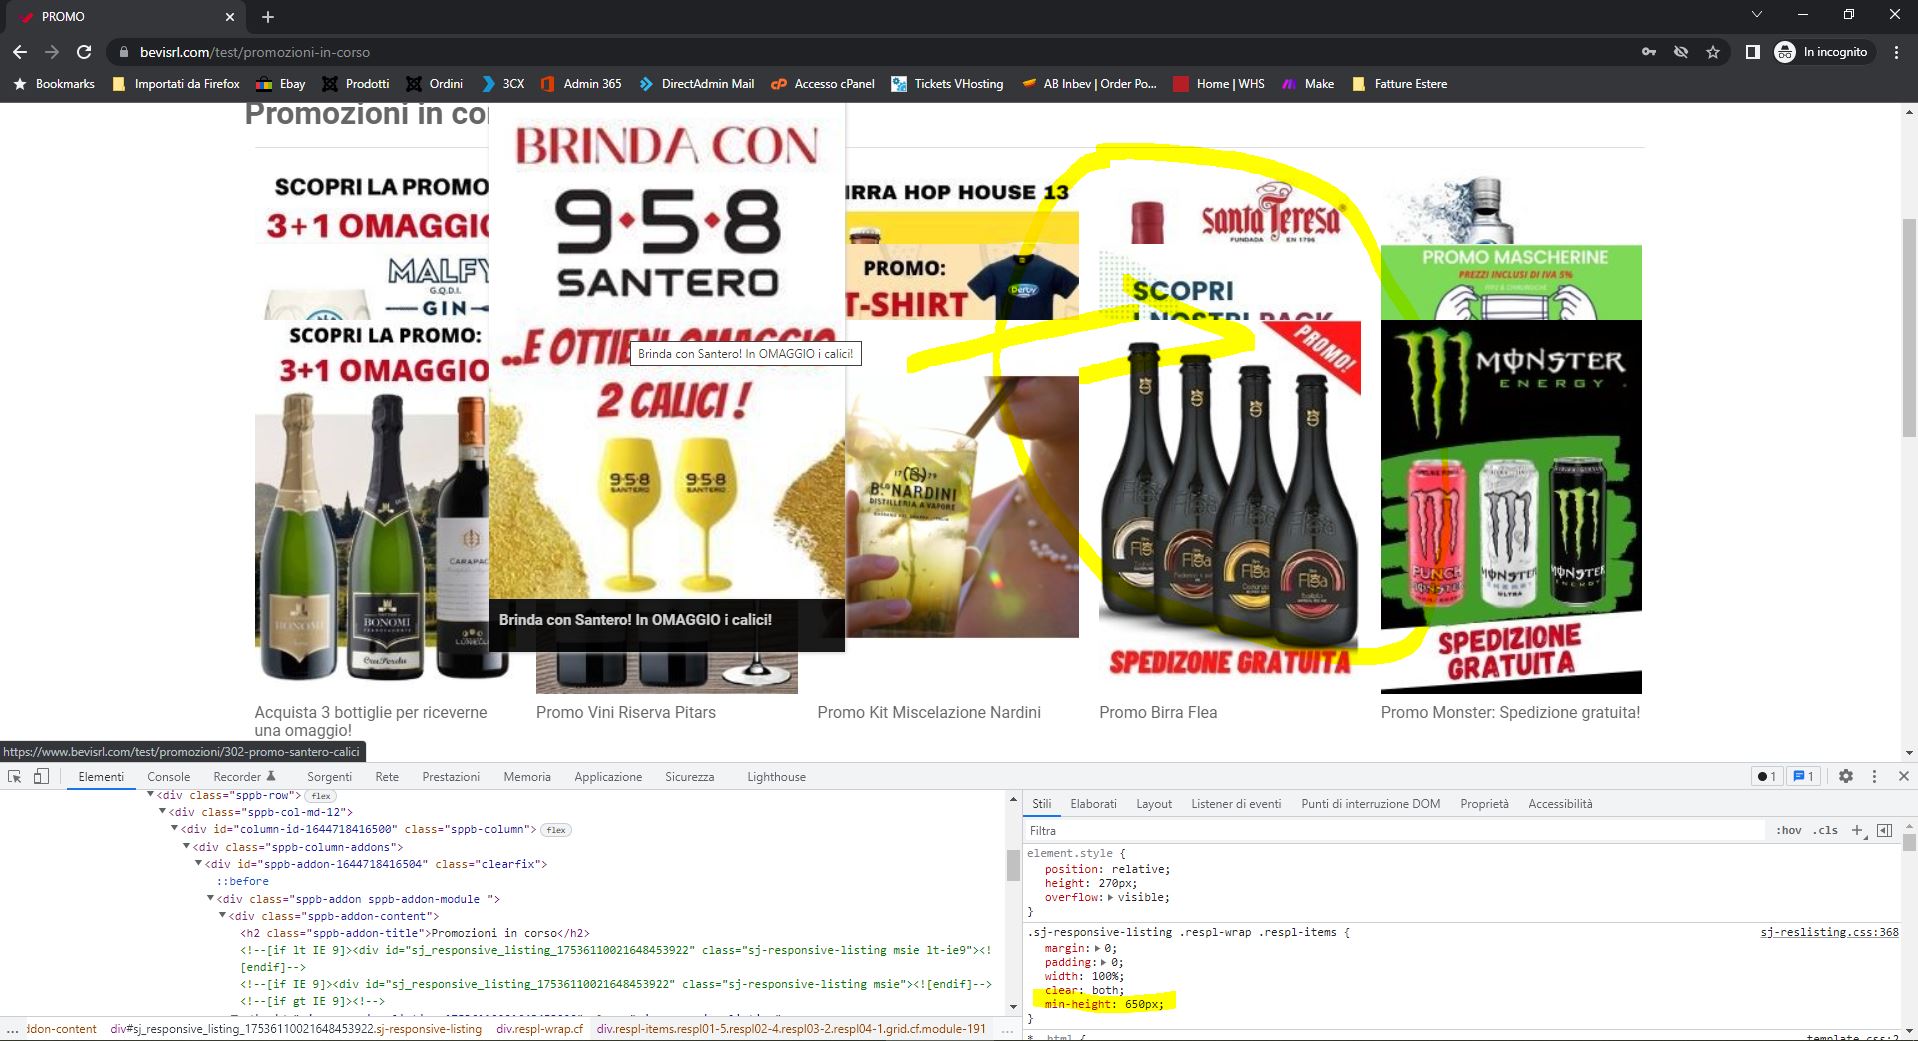Open the Chrome three-dot menu

pos(1896,52)
